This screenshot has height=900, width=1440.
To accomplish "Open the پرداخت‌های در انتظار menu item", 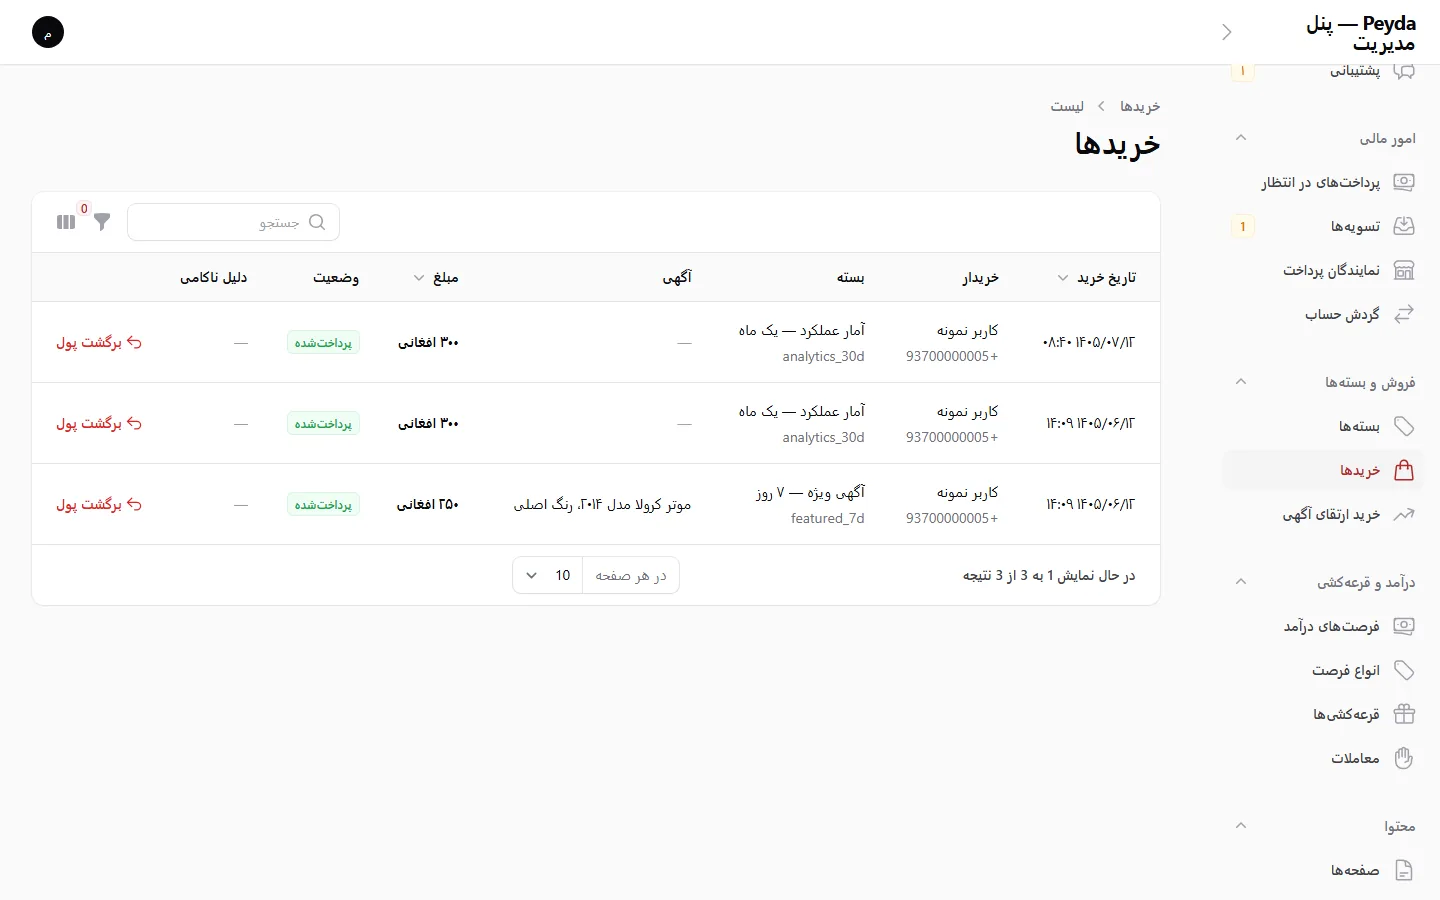I will point(1322,182).
